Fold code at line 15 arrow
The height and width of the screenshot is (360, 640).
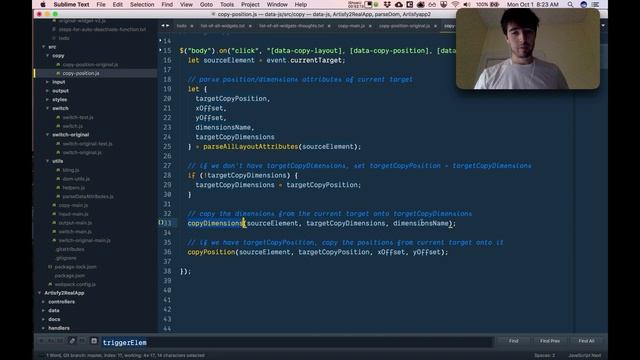coord(160,50)
